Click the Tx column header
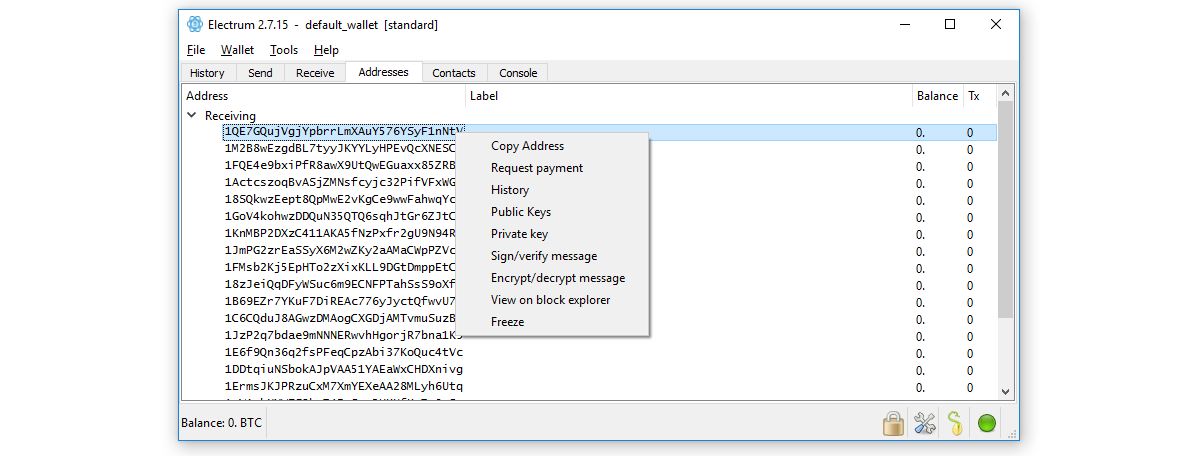 (x=980, y=96)
